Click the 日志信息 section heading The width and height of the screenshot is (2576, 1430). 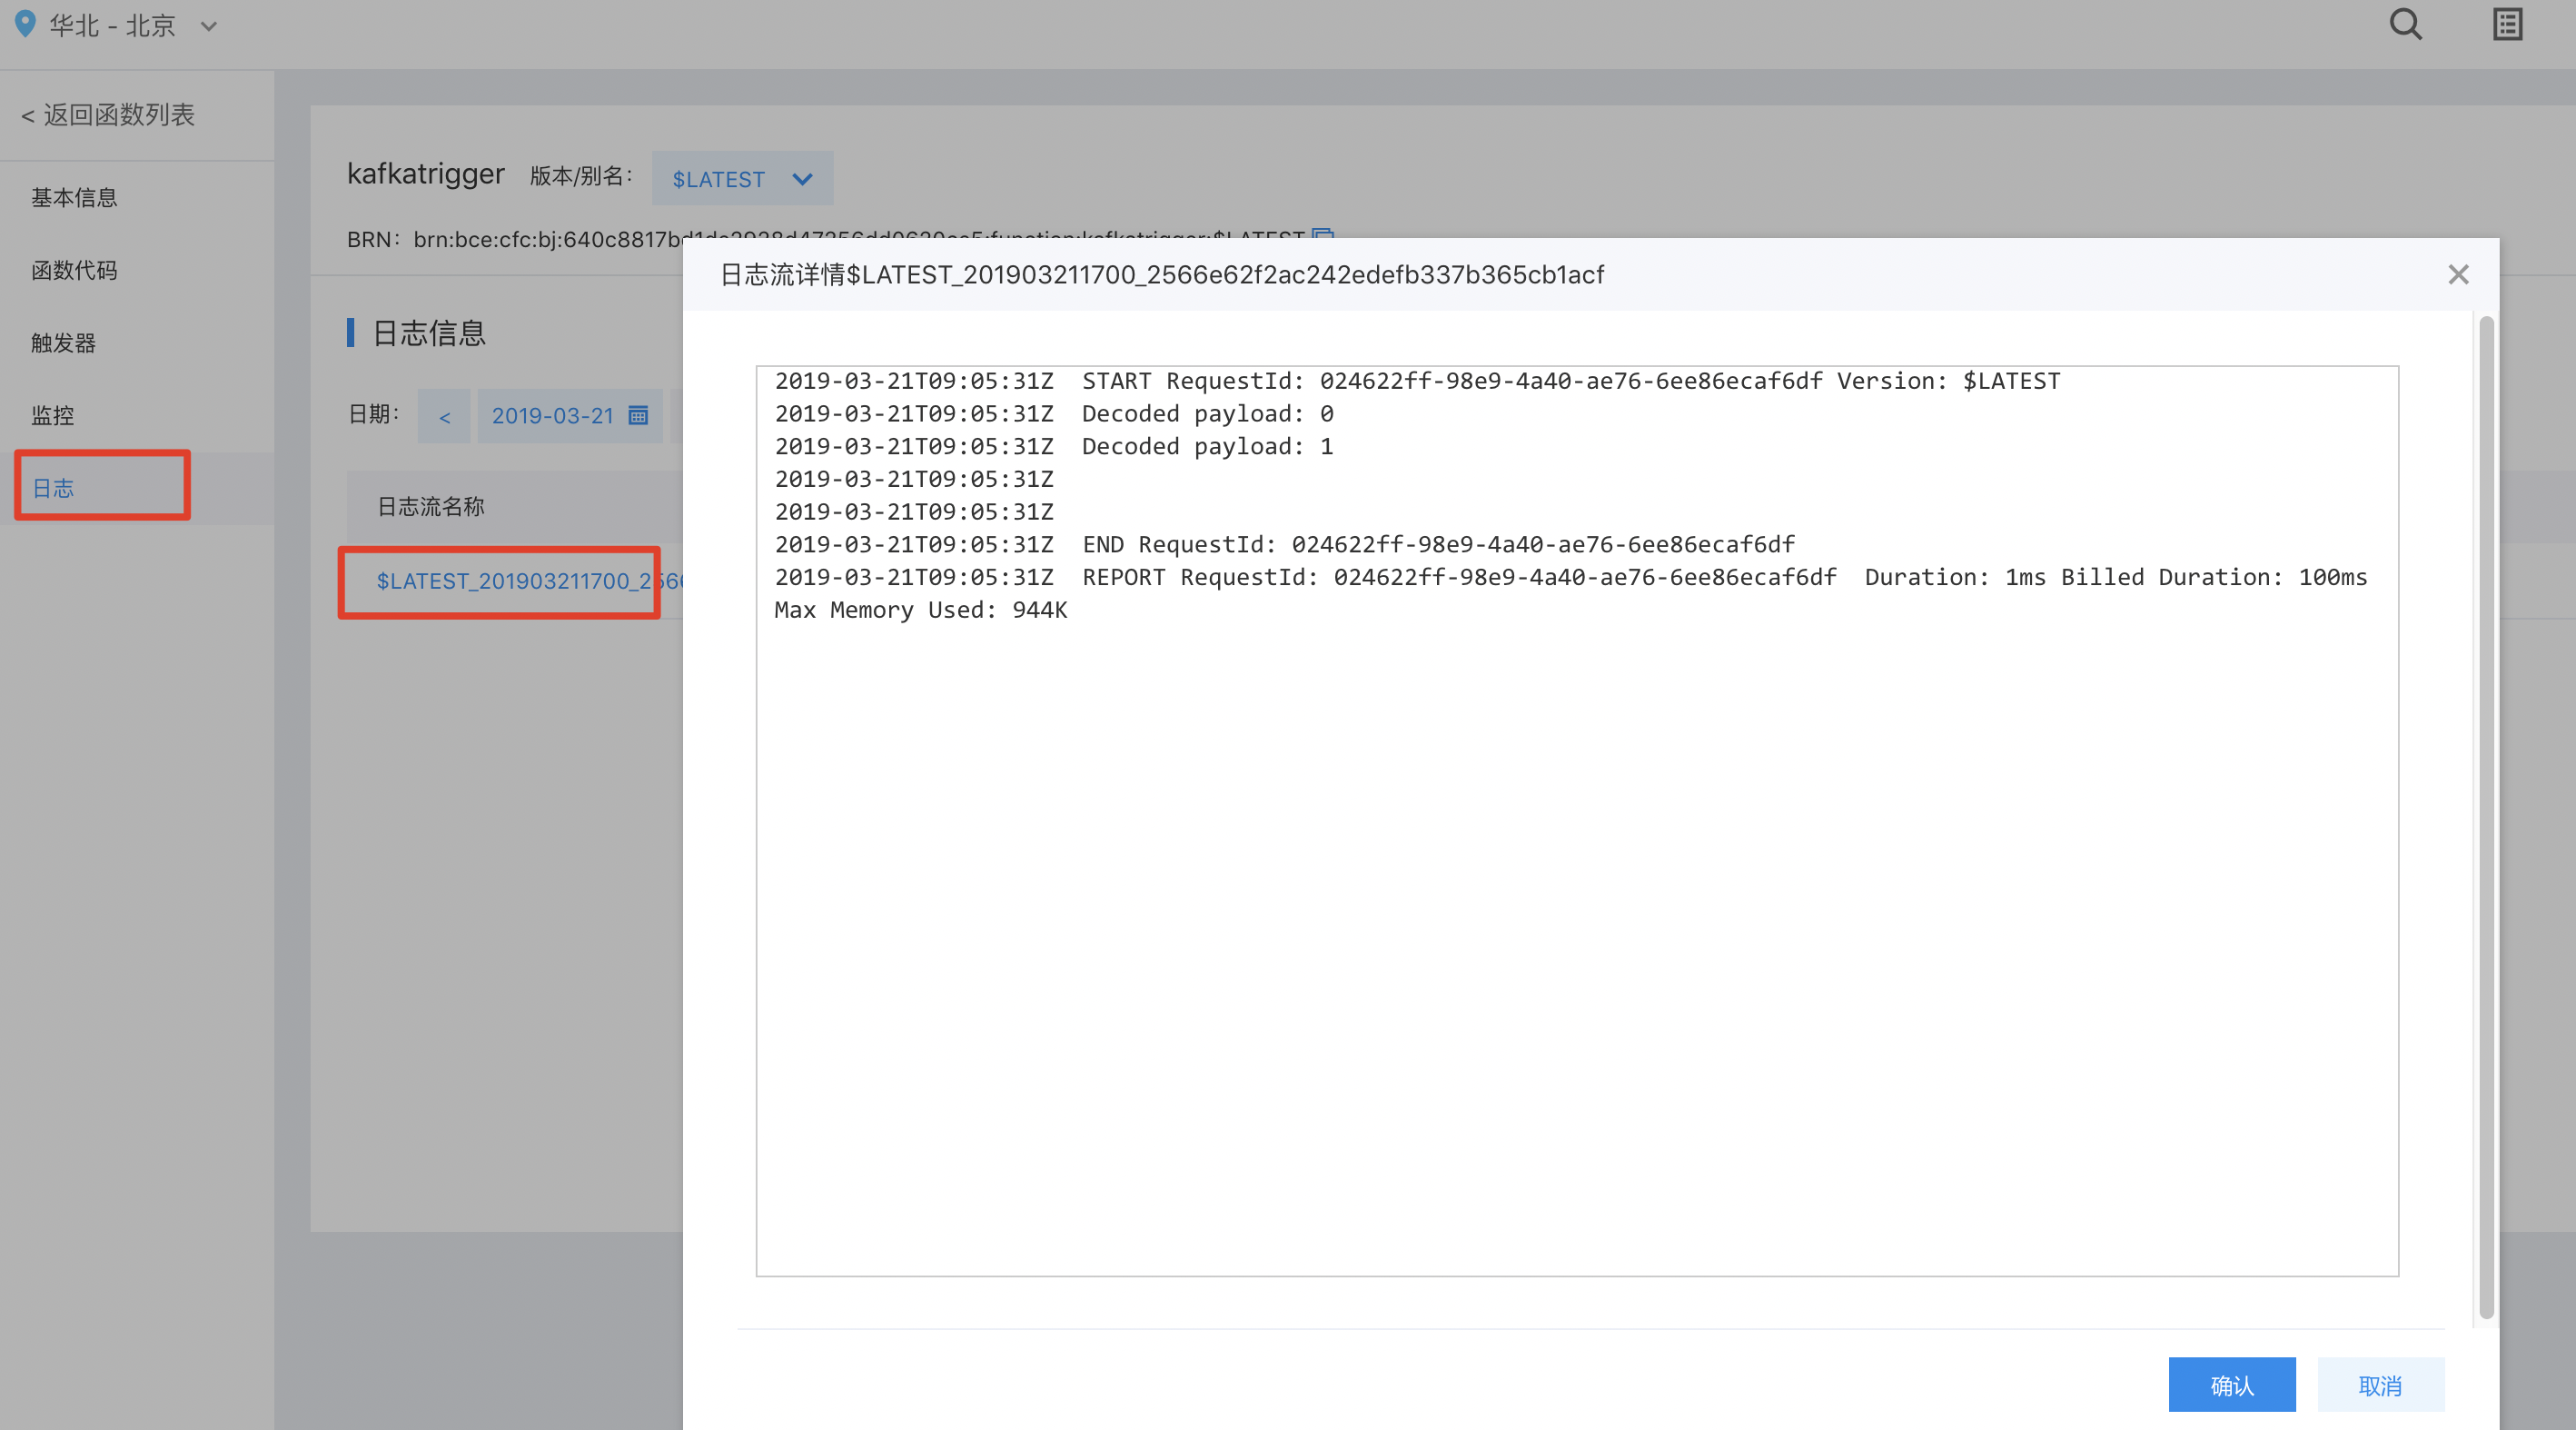(429, 333)
